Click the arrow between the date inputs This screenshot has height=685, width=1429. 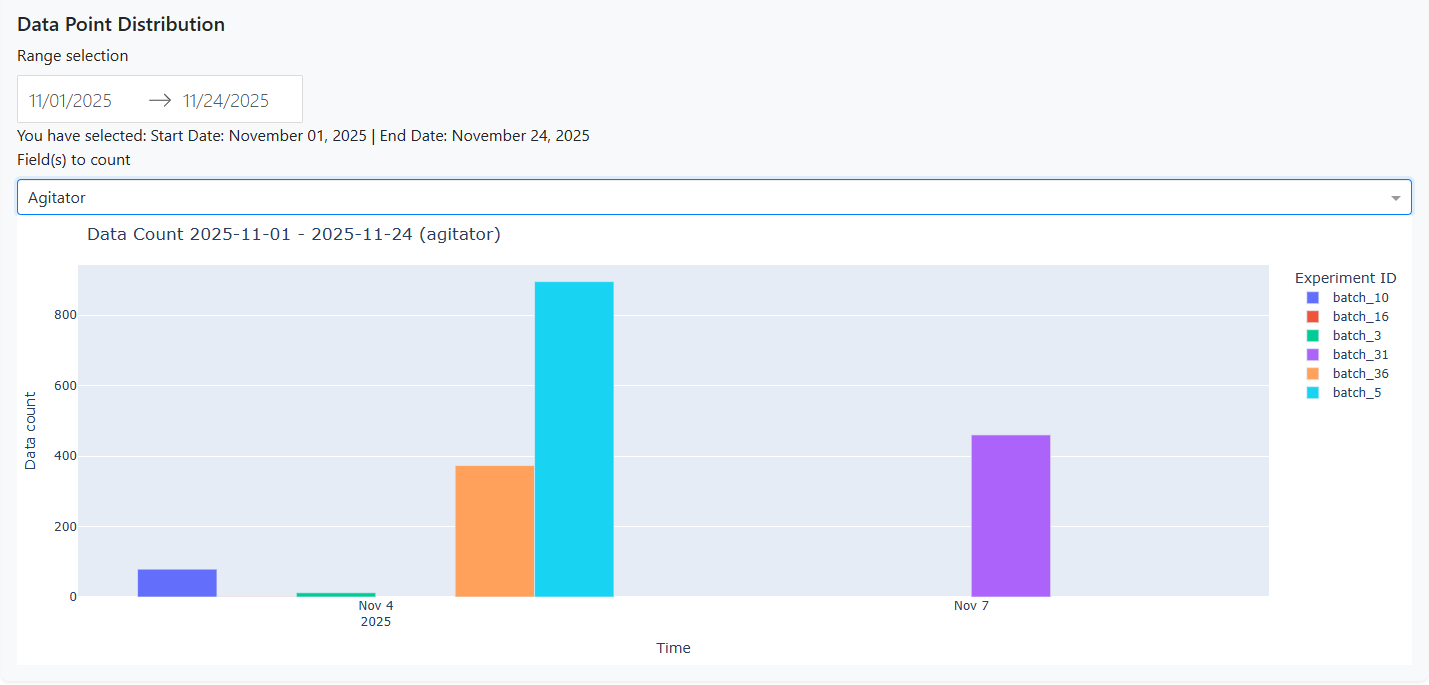point(160,101)
